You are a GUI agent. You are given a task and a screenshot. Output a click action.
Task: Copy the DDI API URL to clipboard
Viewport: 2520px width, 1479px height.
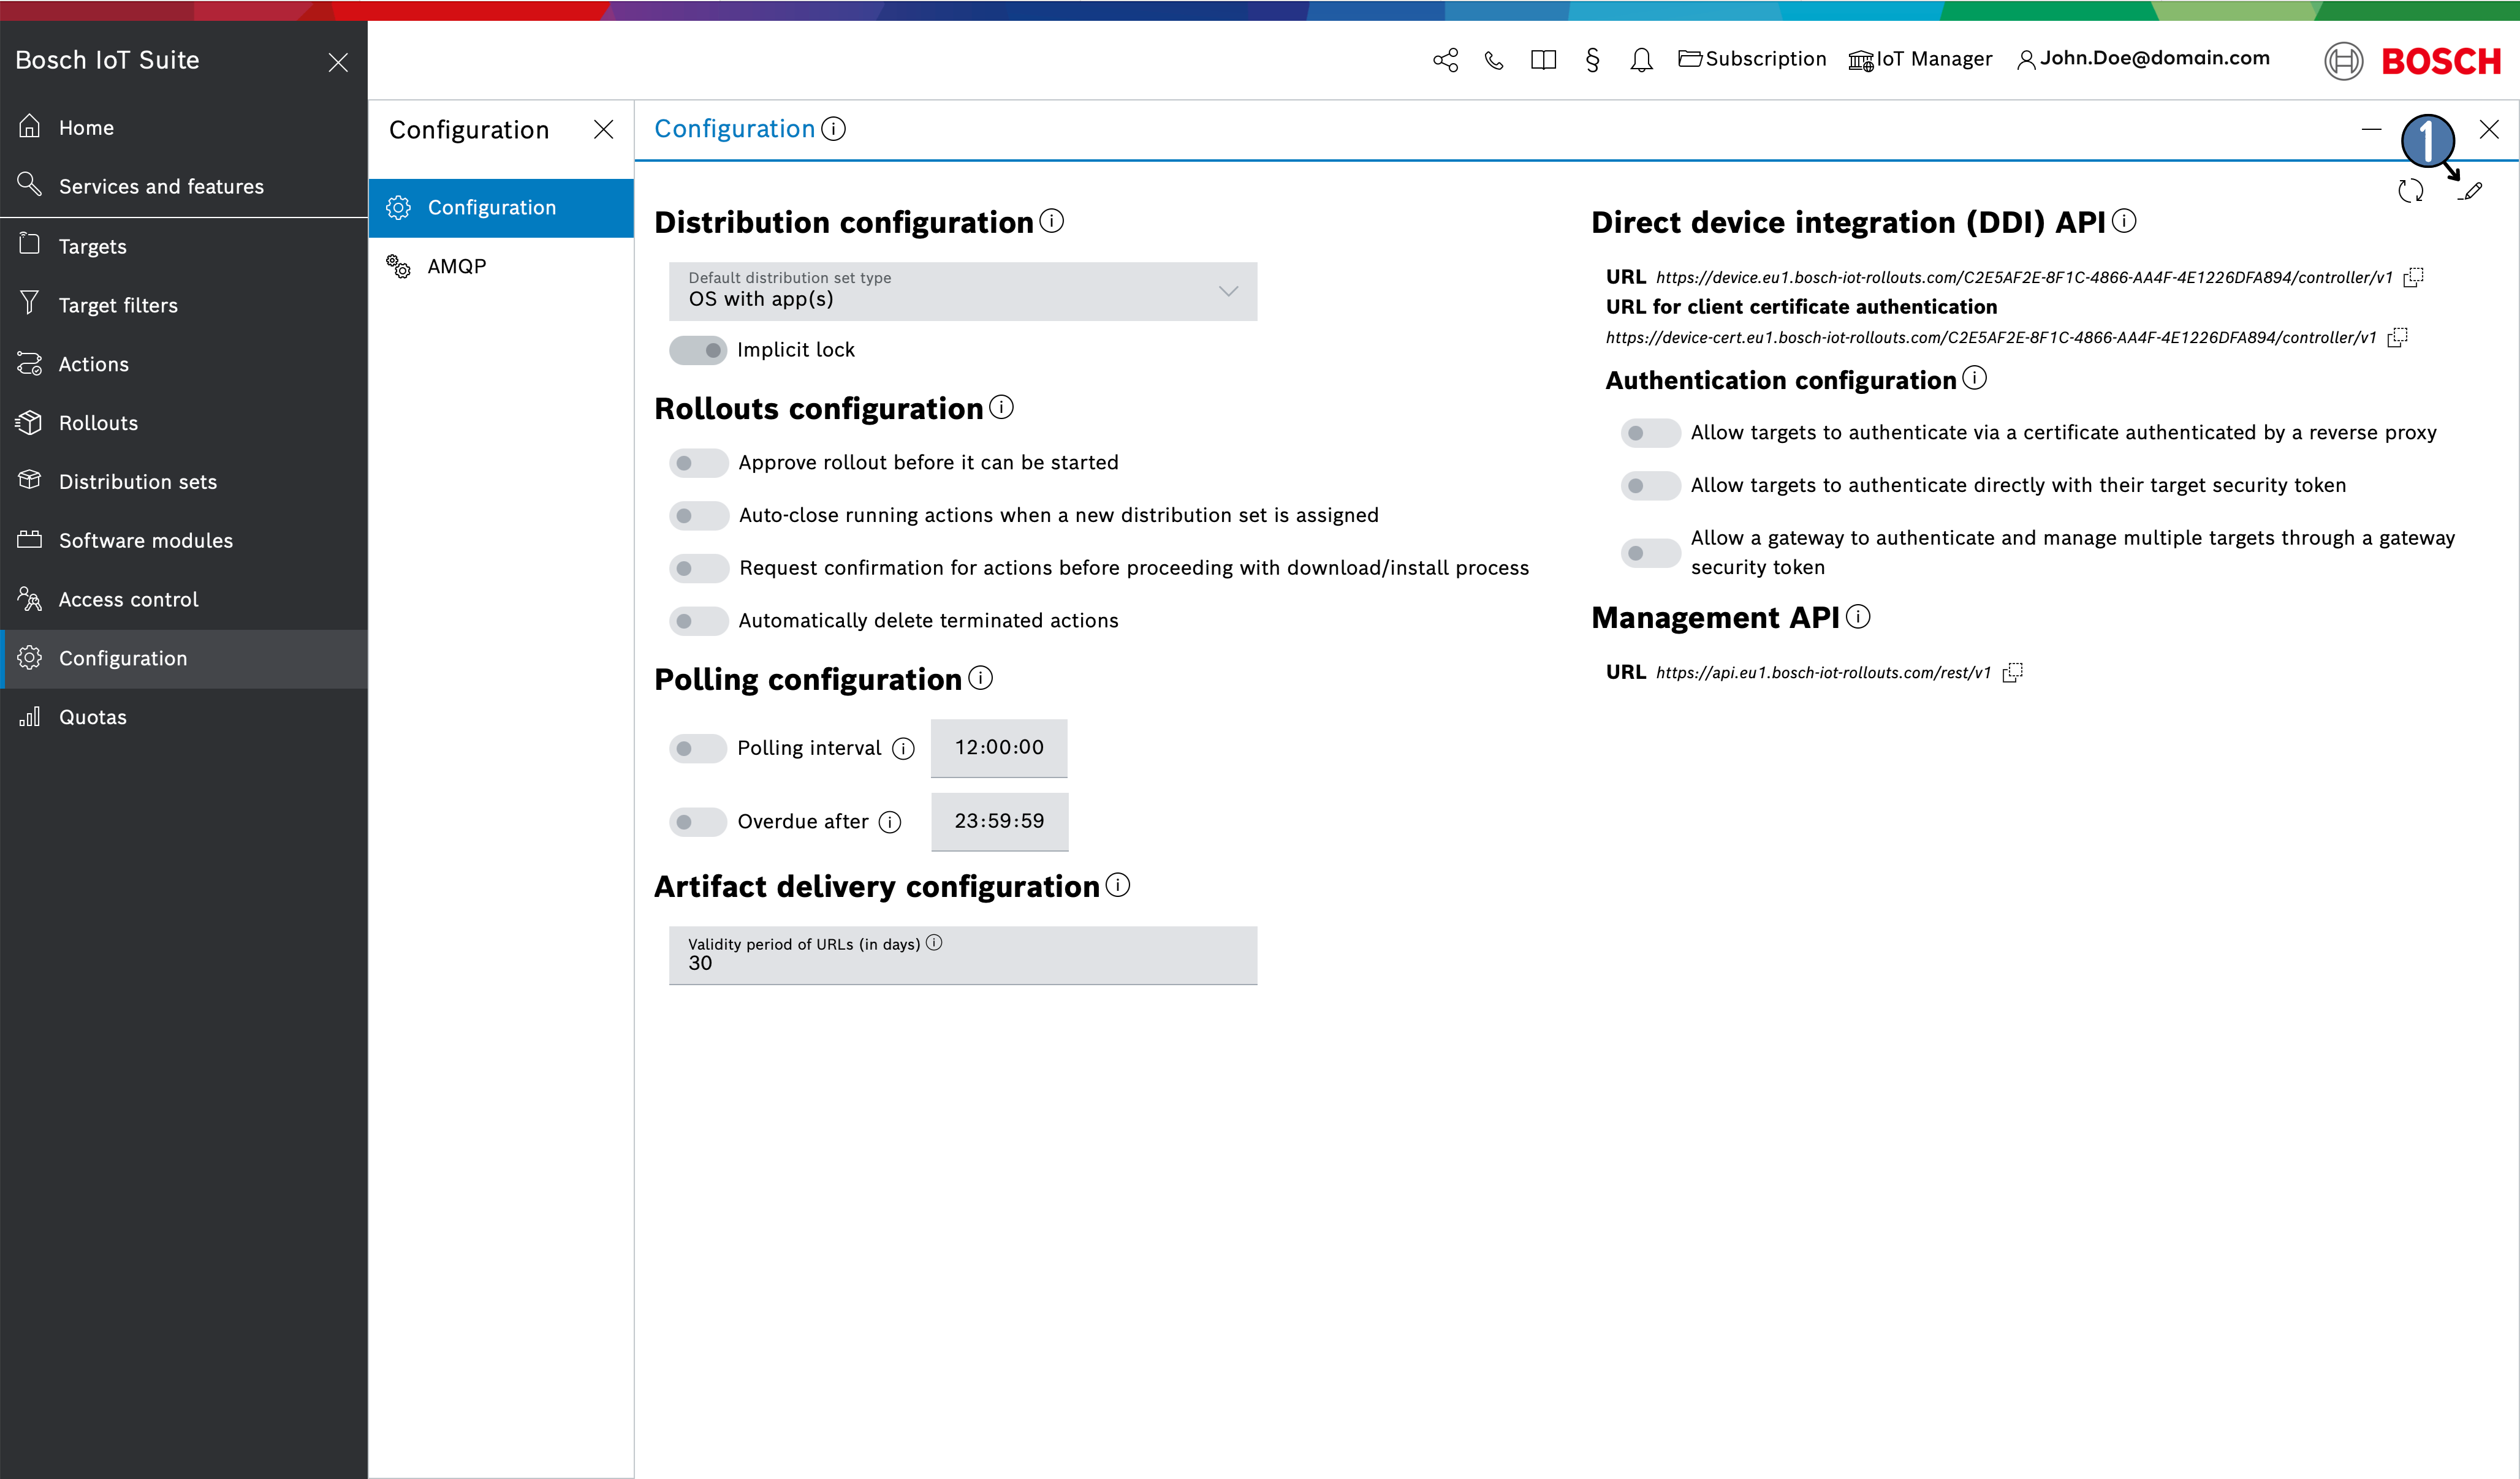[x=2419, y=276]
